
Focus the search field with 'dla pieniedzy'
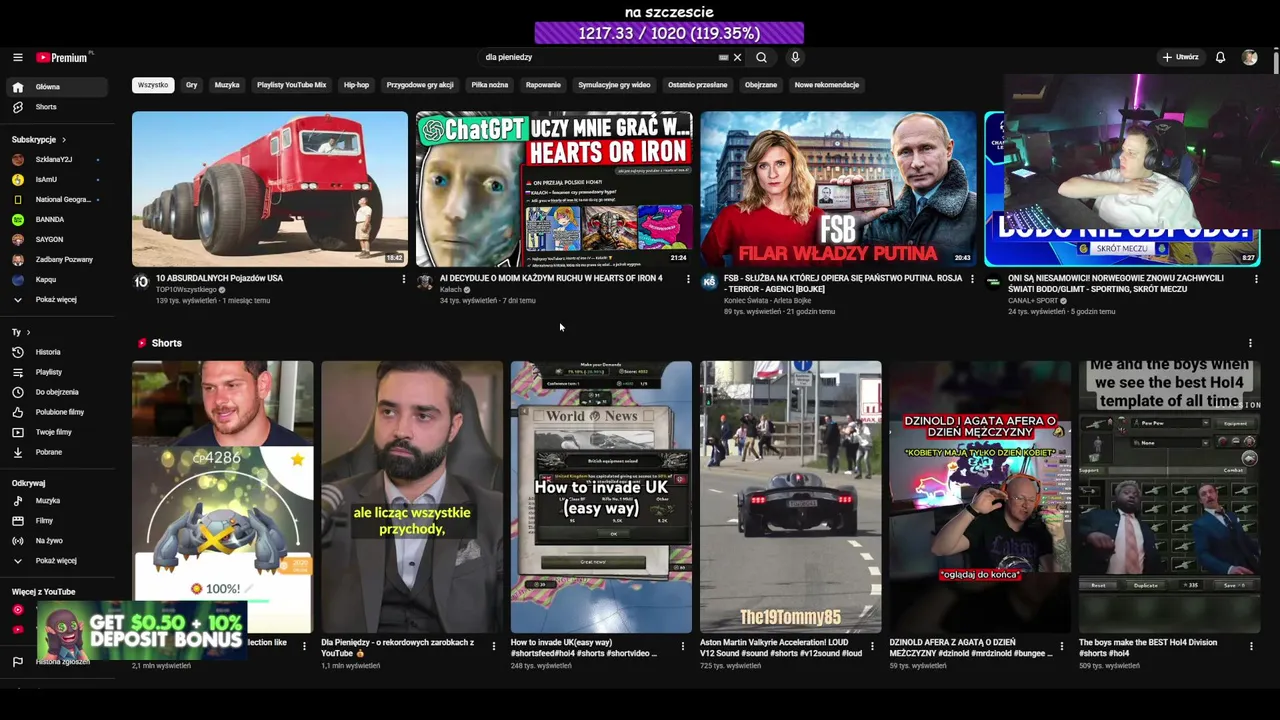point(598,58)
